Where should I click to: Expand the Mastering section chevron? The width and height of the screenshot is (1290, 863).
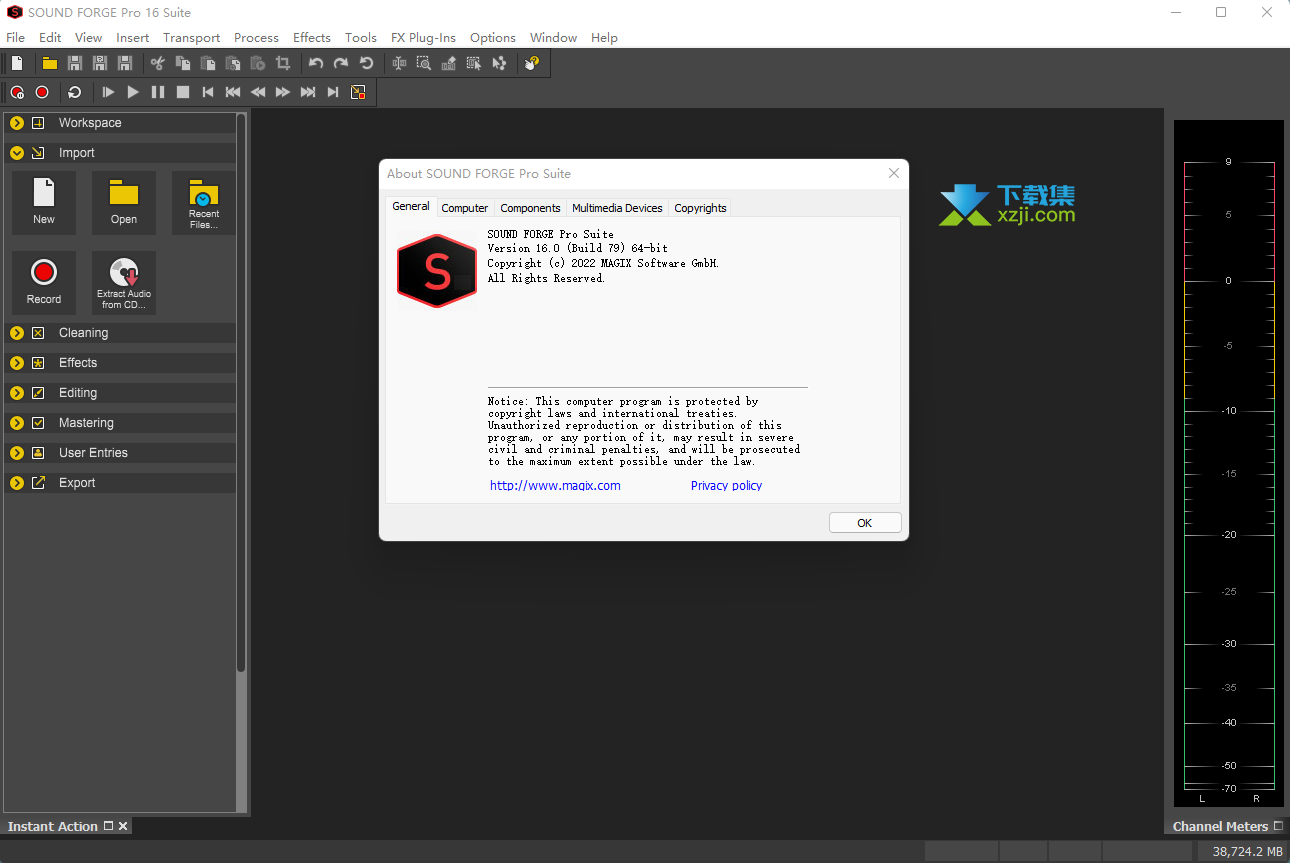pos(17,423)
